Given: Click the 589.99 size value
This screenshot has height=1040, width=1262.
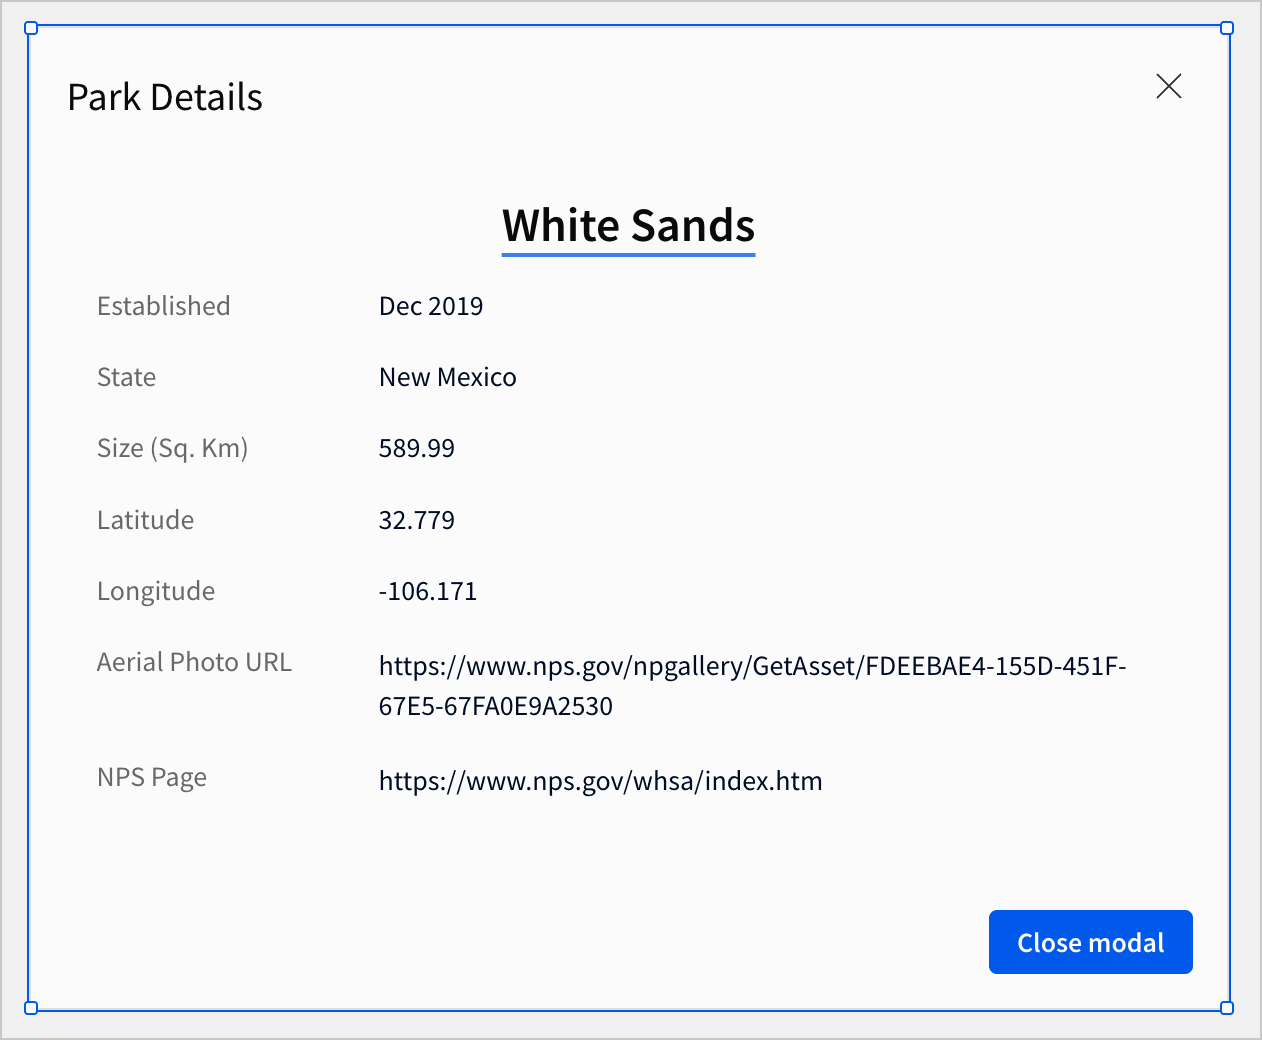Looking at the screenshot, I should pos(416,448).
